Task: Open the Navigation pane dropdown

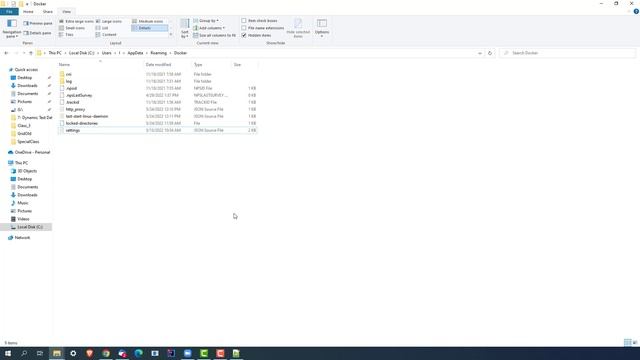Action: click(x=12, y=29)
